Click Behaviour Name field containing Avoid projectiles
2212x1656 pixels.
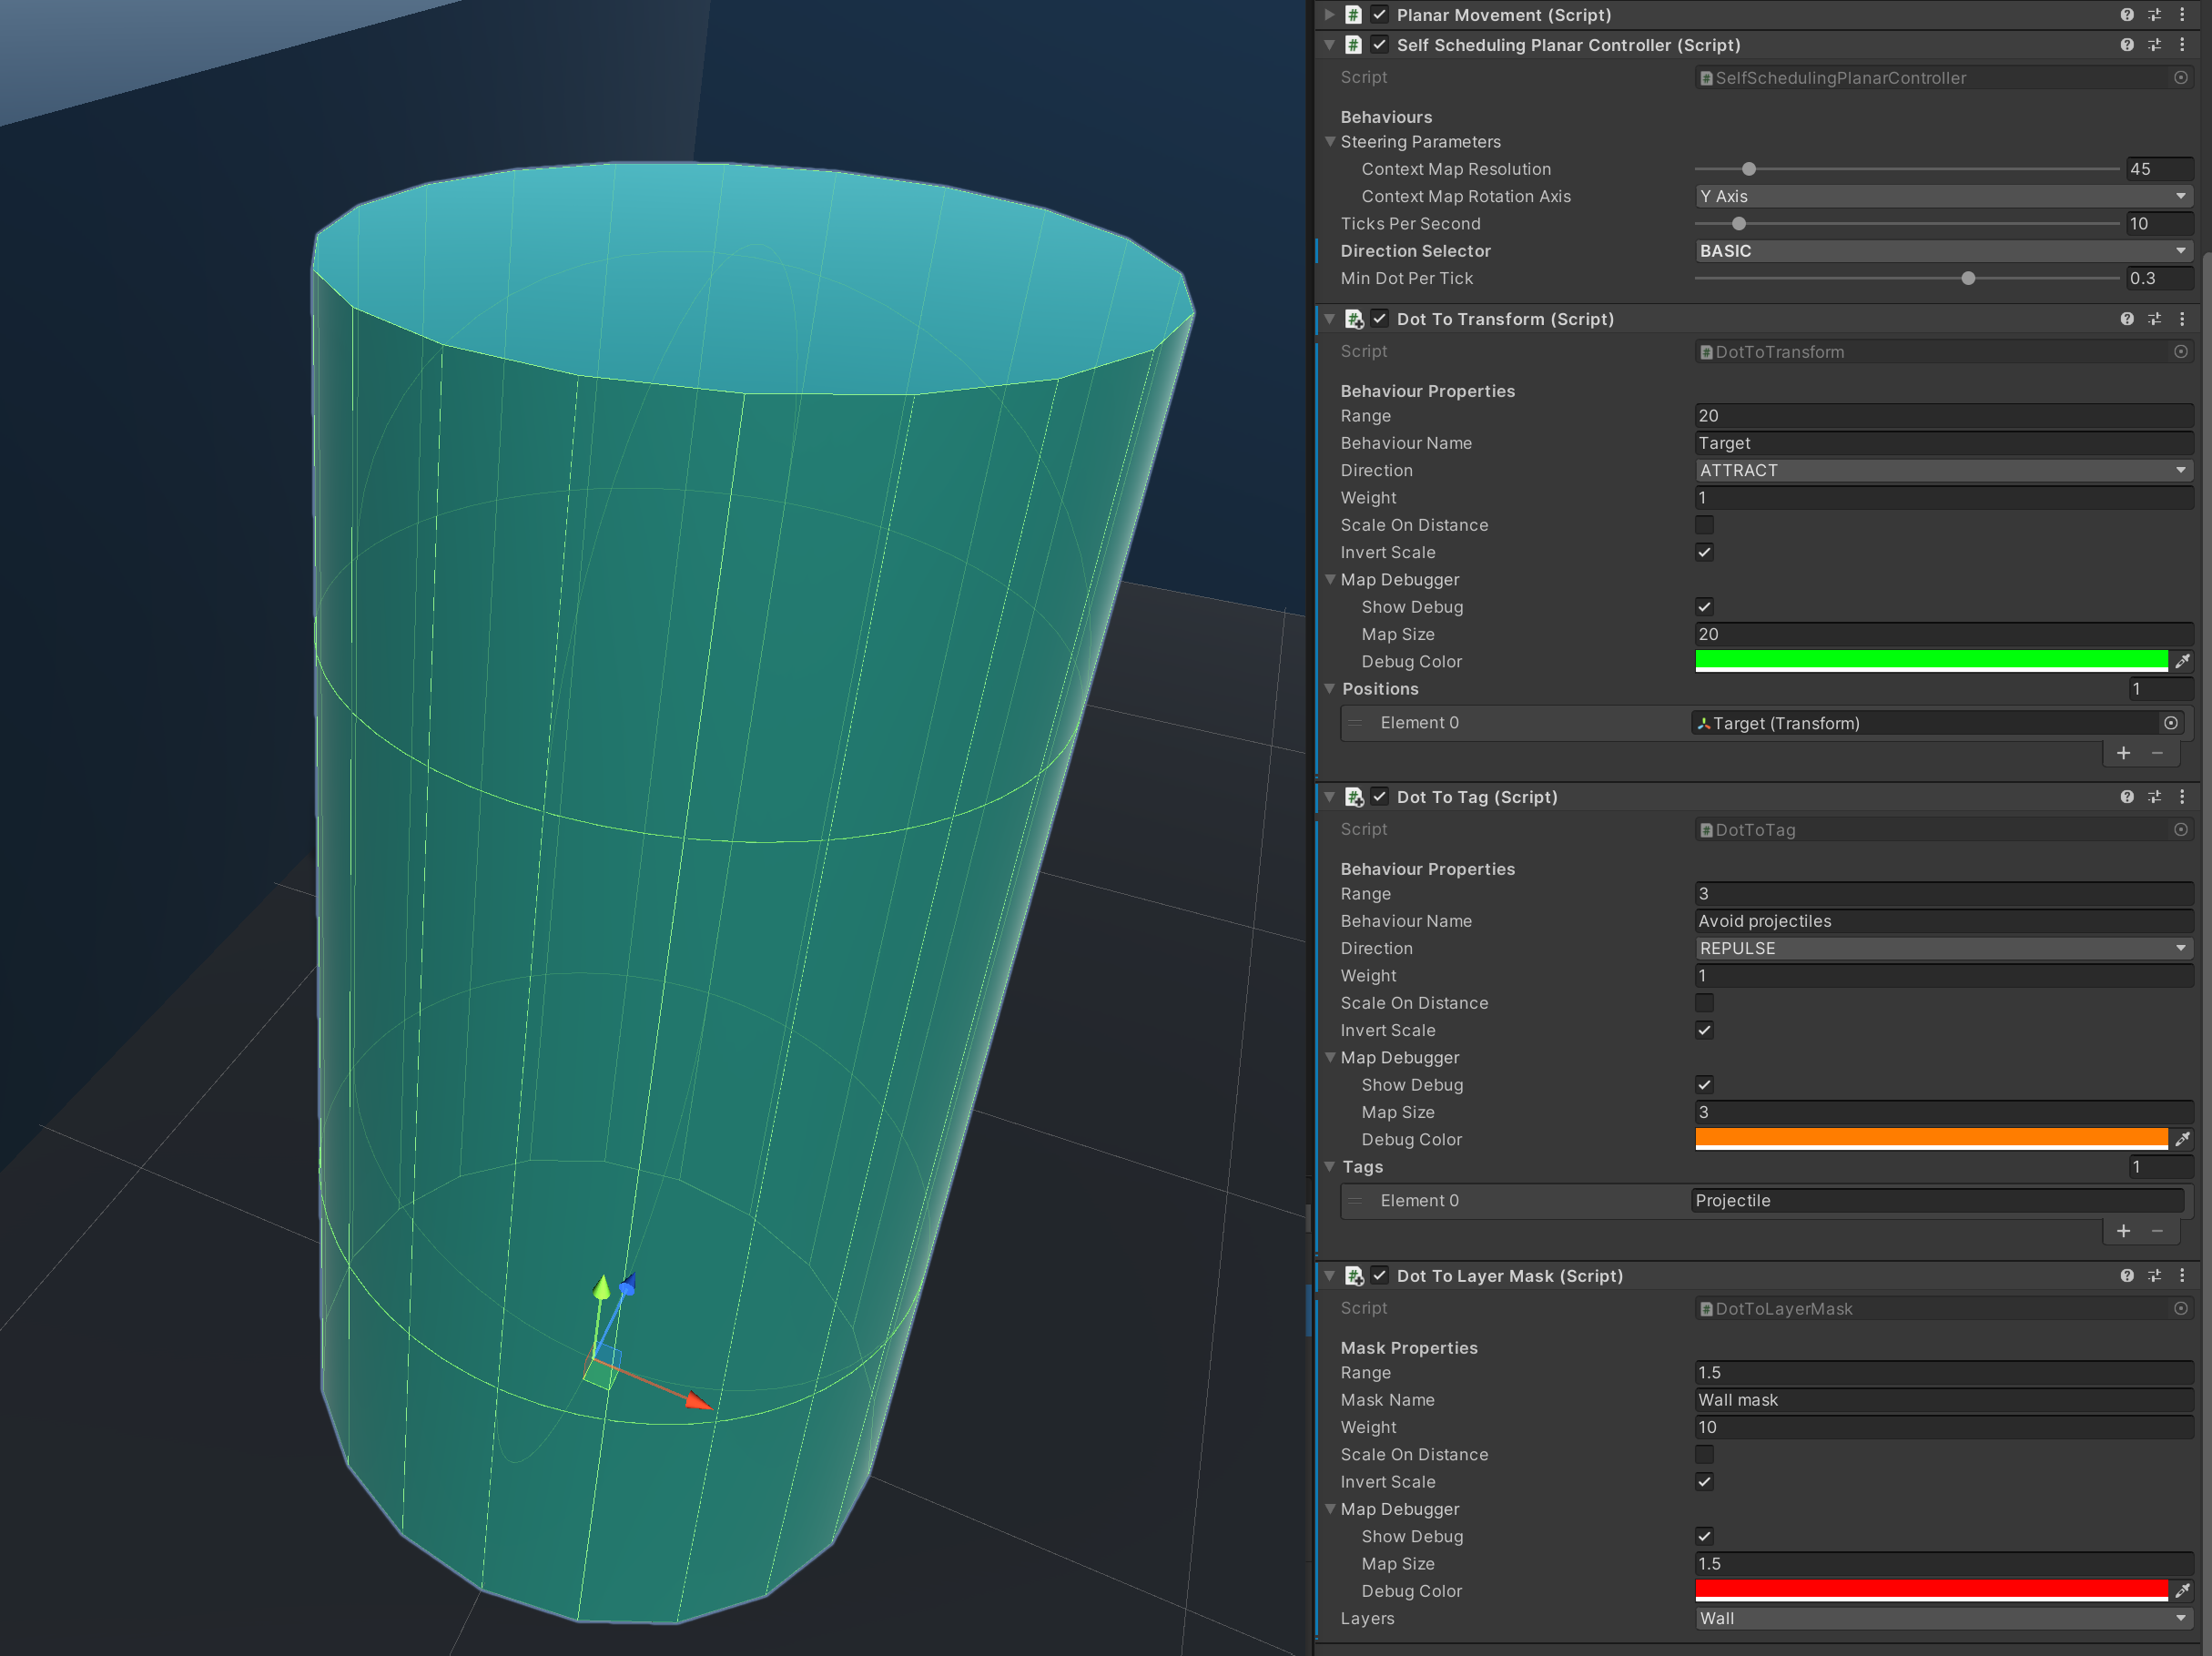1942,921
